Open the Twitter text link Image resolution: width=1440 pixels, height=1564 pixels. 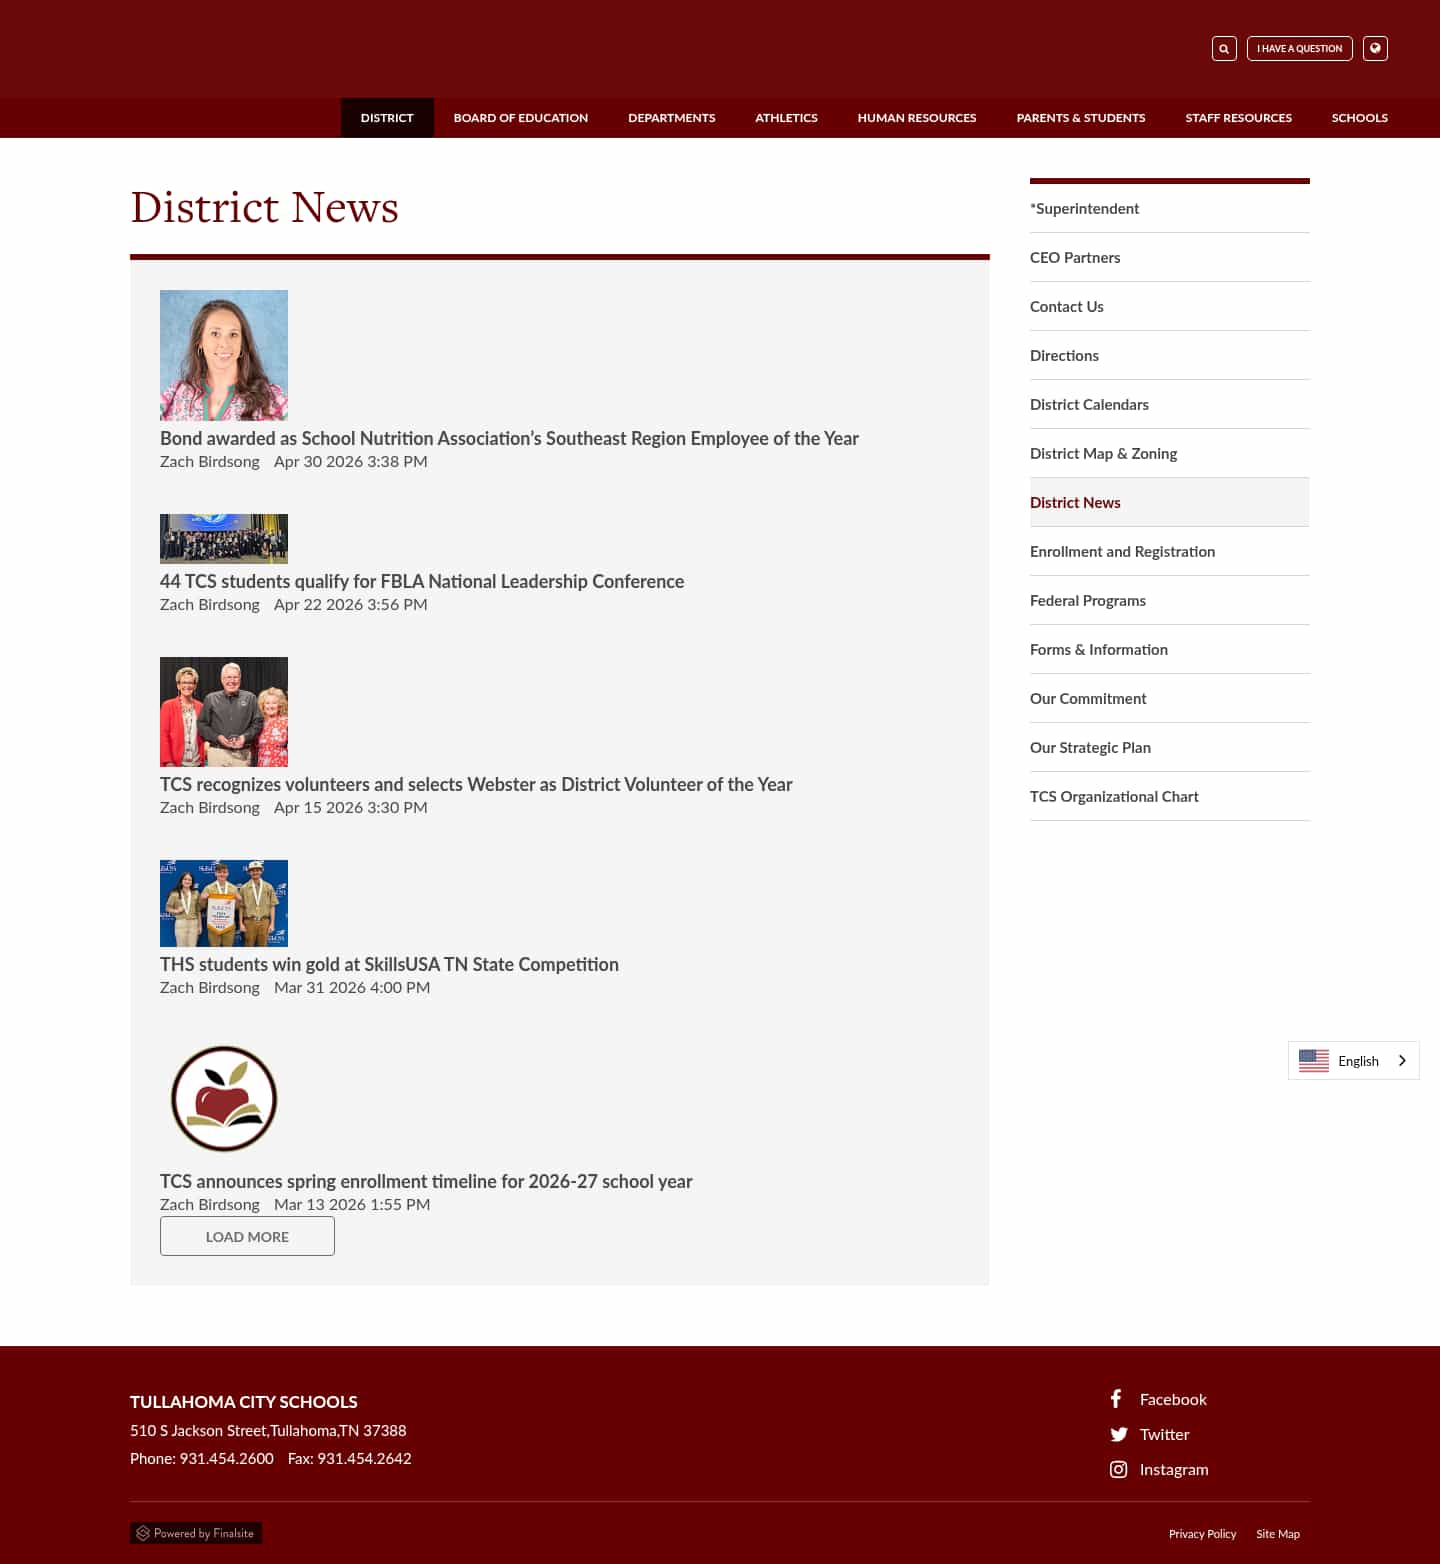[1164, 1434]
